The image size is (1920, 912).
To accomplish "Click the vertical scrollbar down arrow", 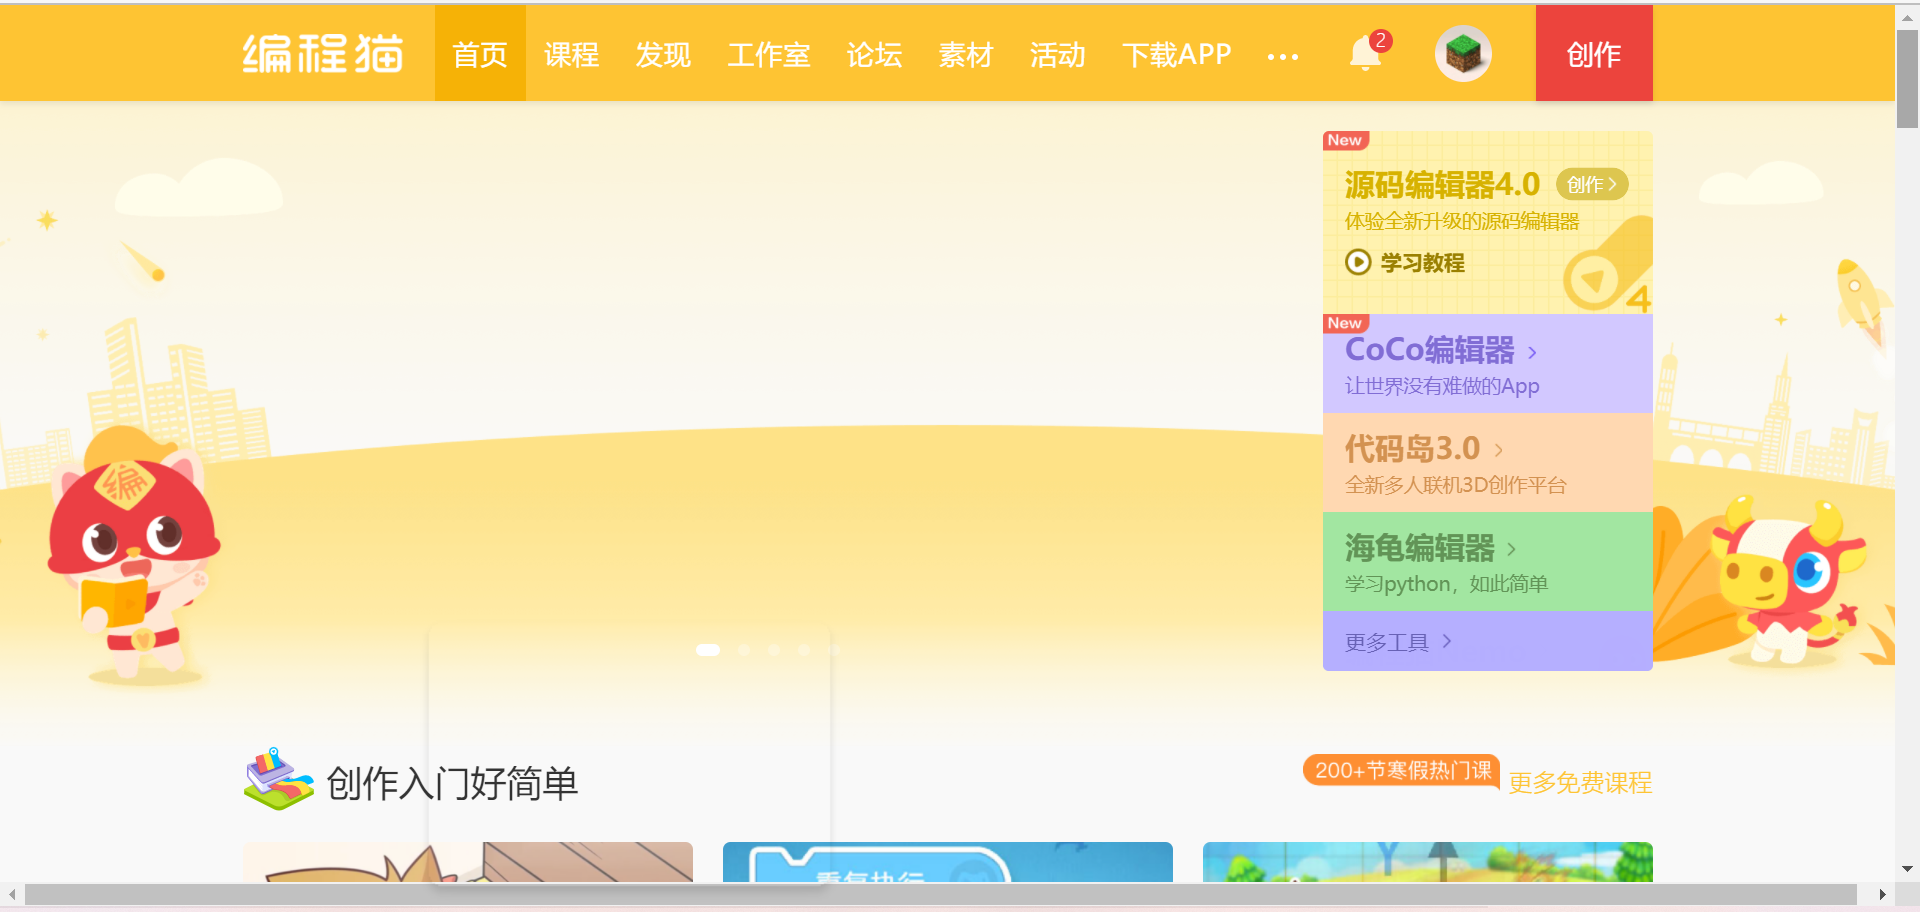I will 1908,869.
